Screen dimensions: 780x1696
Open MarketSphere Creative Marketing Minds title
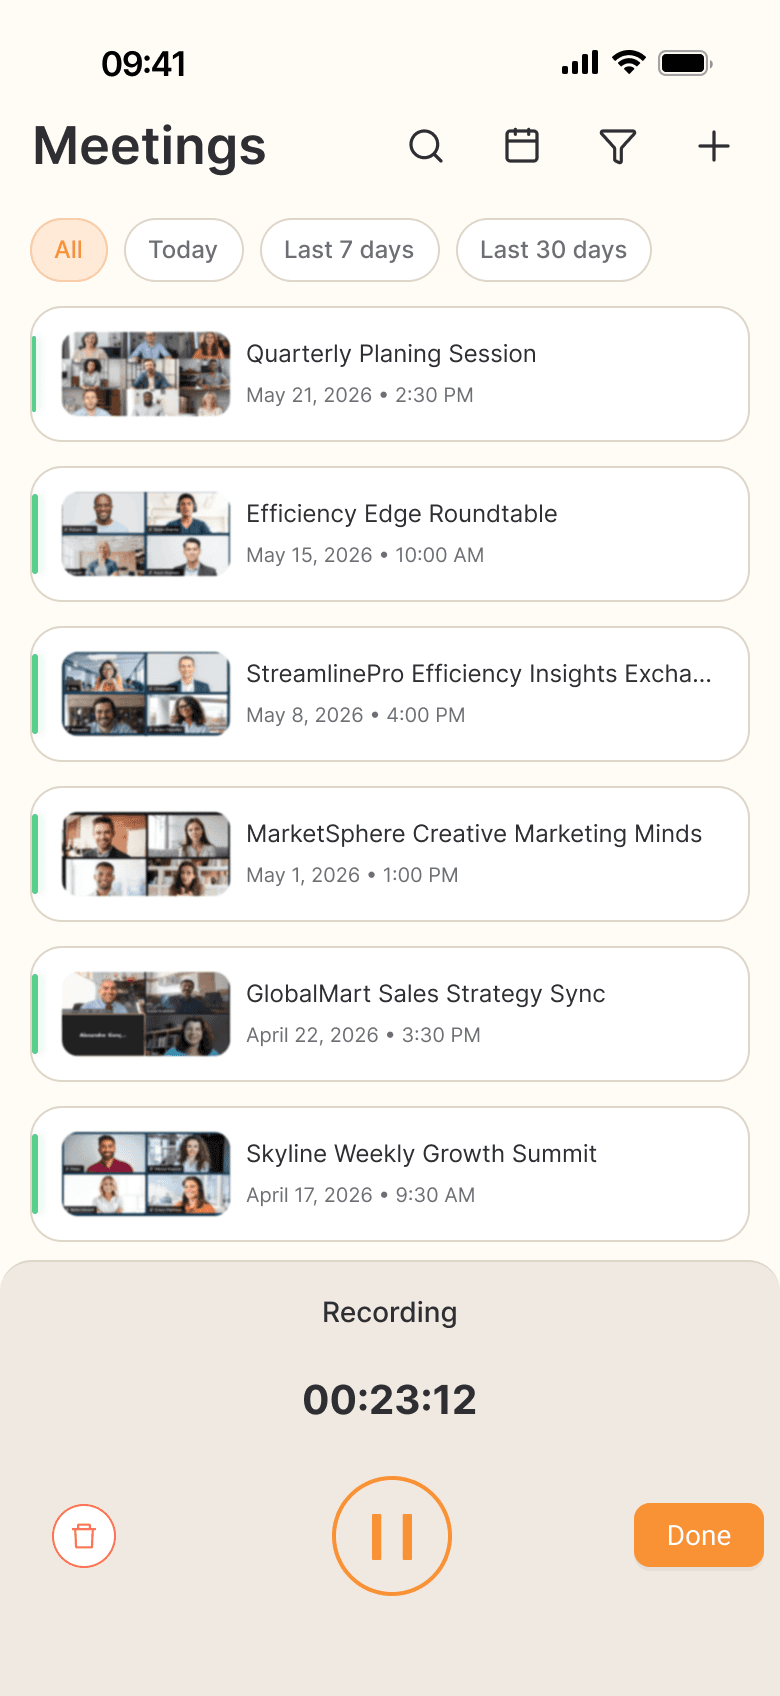474,834
